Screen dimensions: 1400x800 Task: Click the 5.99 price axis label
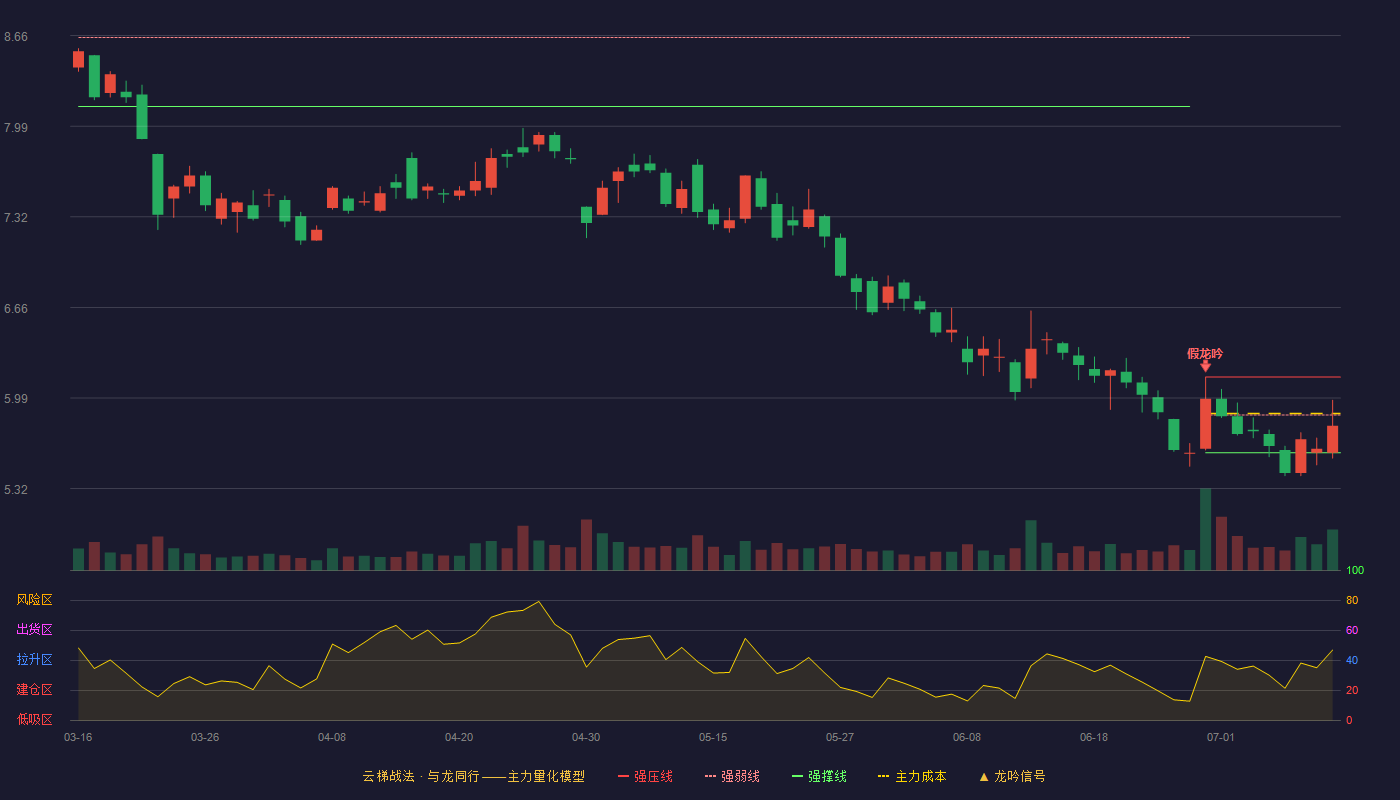[x=16, y=399]
